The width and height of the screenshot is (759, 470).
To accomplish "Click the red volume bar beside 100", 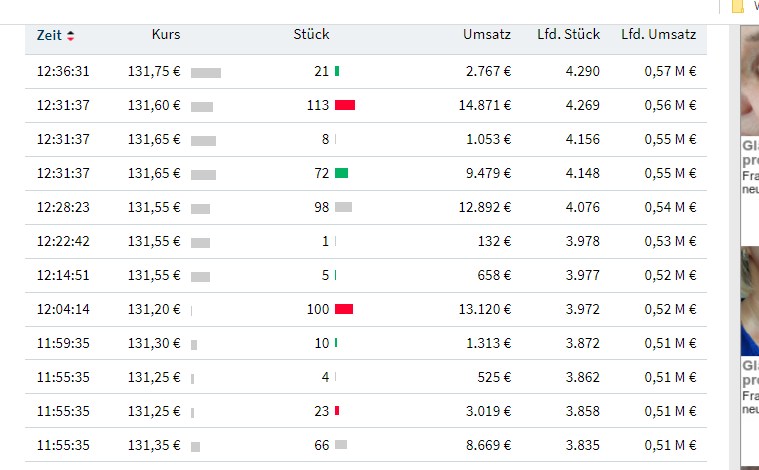I will [344, 309].
